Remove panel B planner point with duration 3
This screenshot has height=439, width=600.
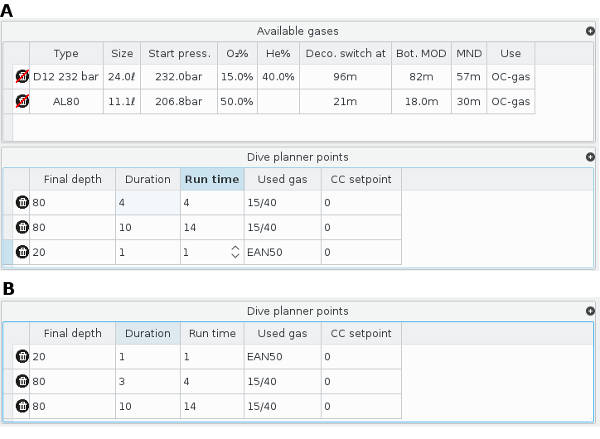click(x=22, y=382)
